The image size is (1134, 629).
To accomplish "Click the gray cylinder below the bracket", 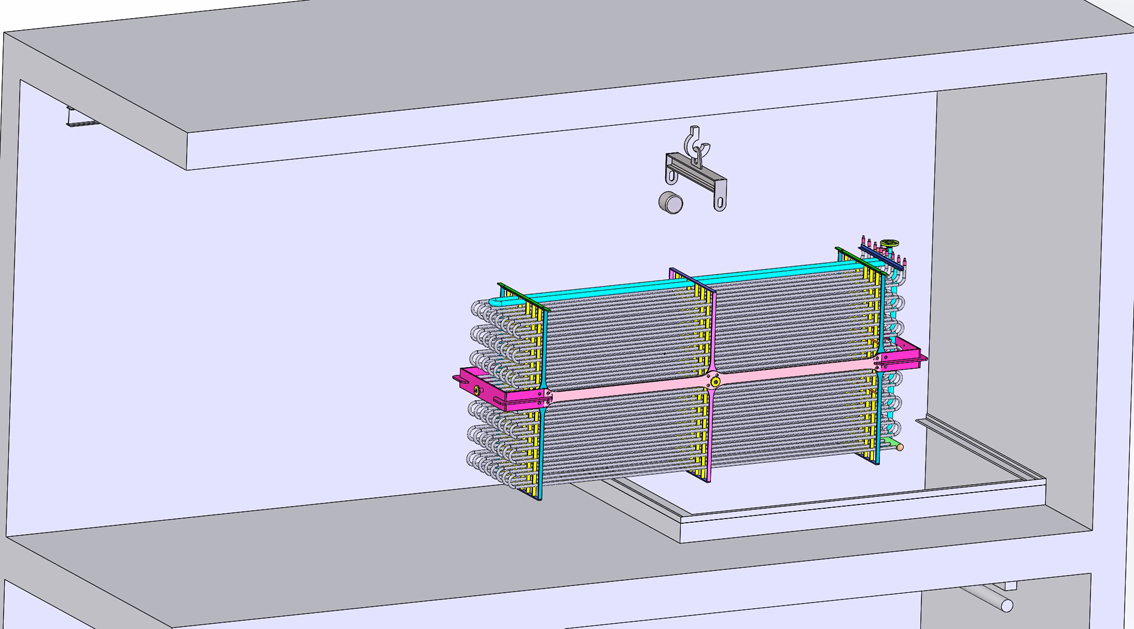I will [671, 202].
